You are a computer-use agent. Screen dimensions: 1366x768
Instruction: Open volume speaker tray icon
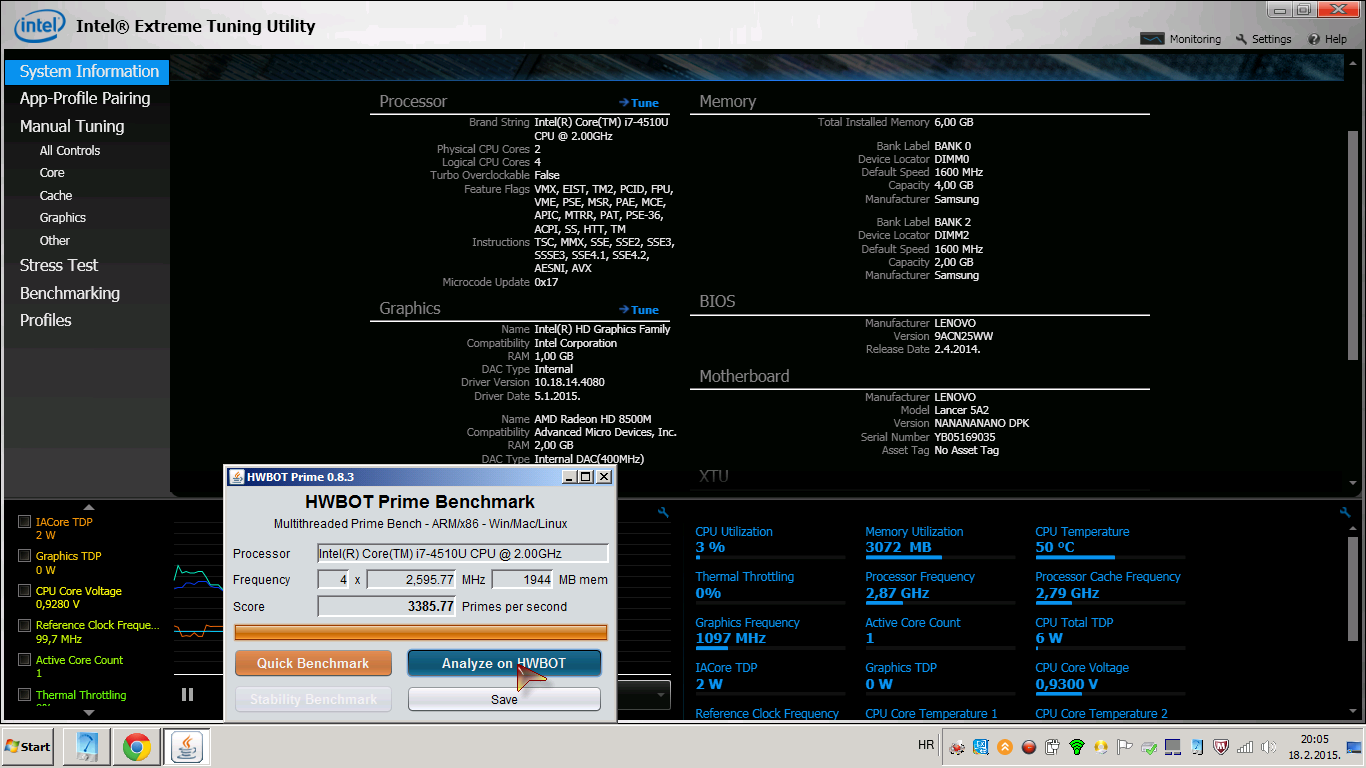pyautogui.click(x=1269, y=747)
